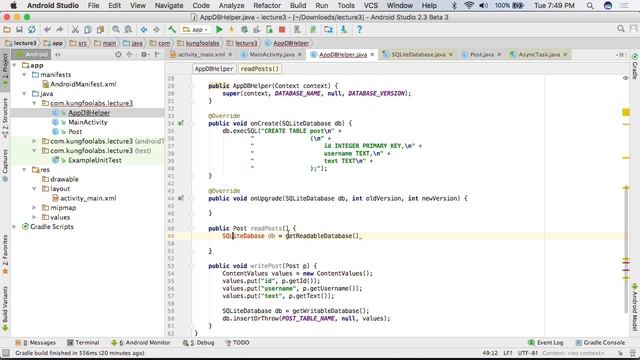The width and height of the screenshot is (640, 360).
Task: Click the editor vertical scrollbar
Action: pyautogui.click(x=626, y=249)
